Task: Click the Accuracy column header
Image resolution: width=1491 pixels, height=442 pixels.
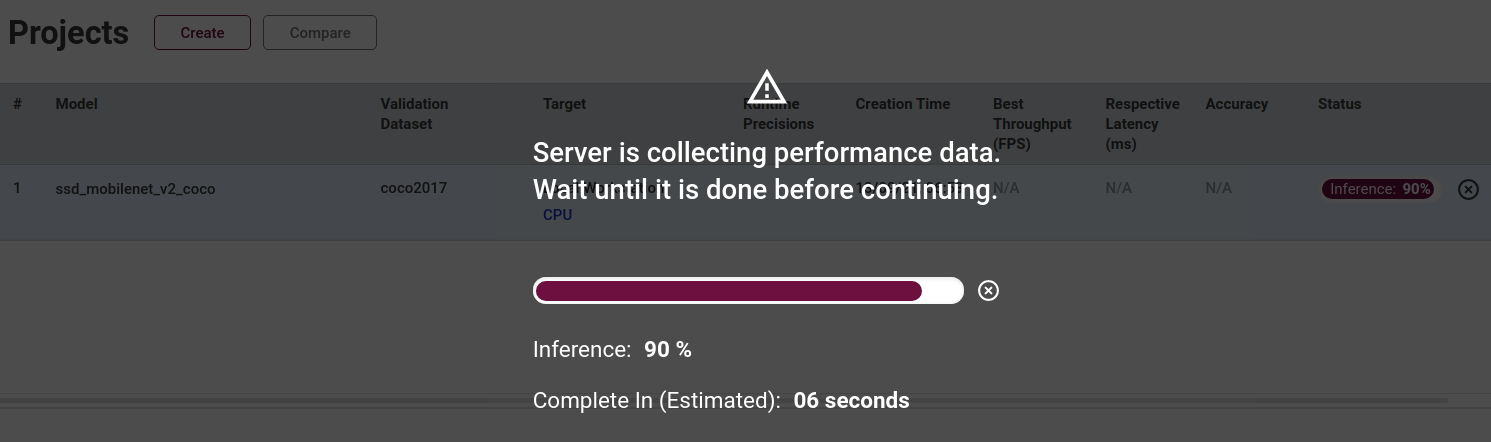Action: (x=1236, y=104)
